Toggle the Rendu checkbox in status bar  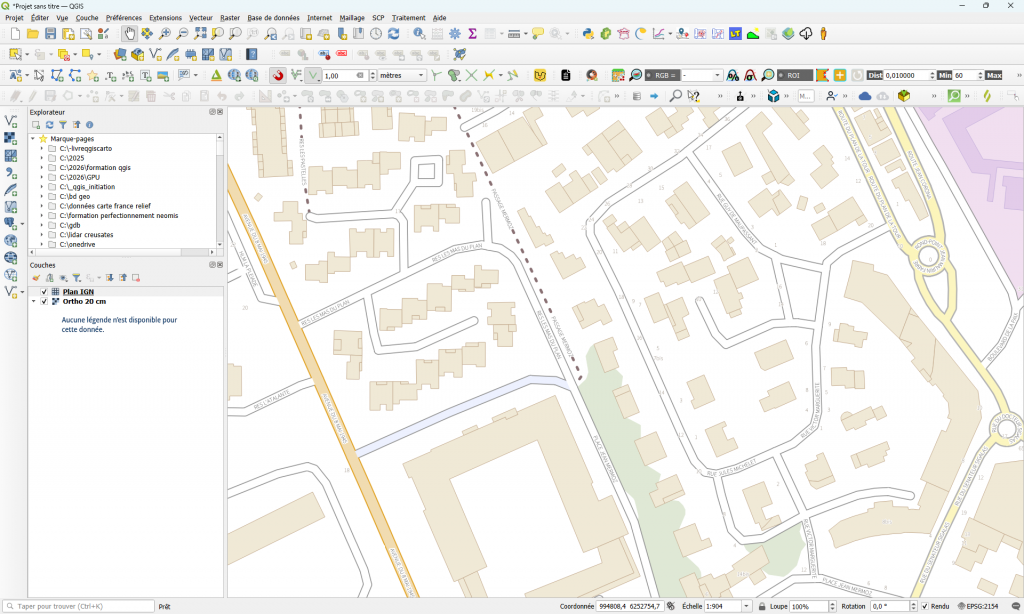(x=924, y=606)
